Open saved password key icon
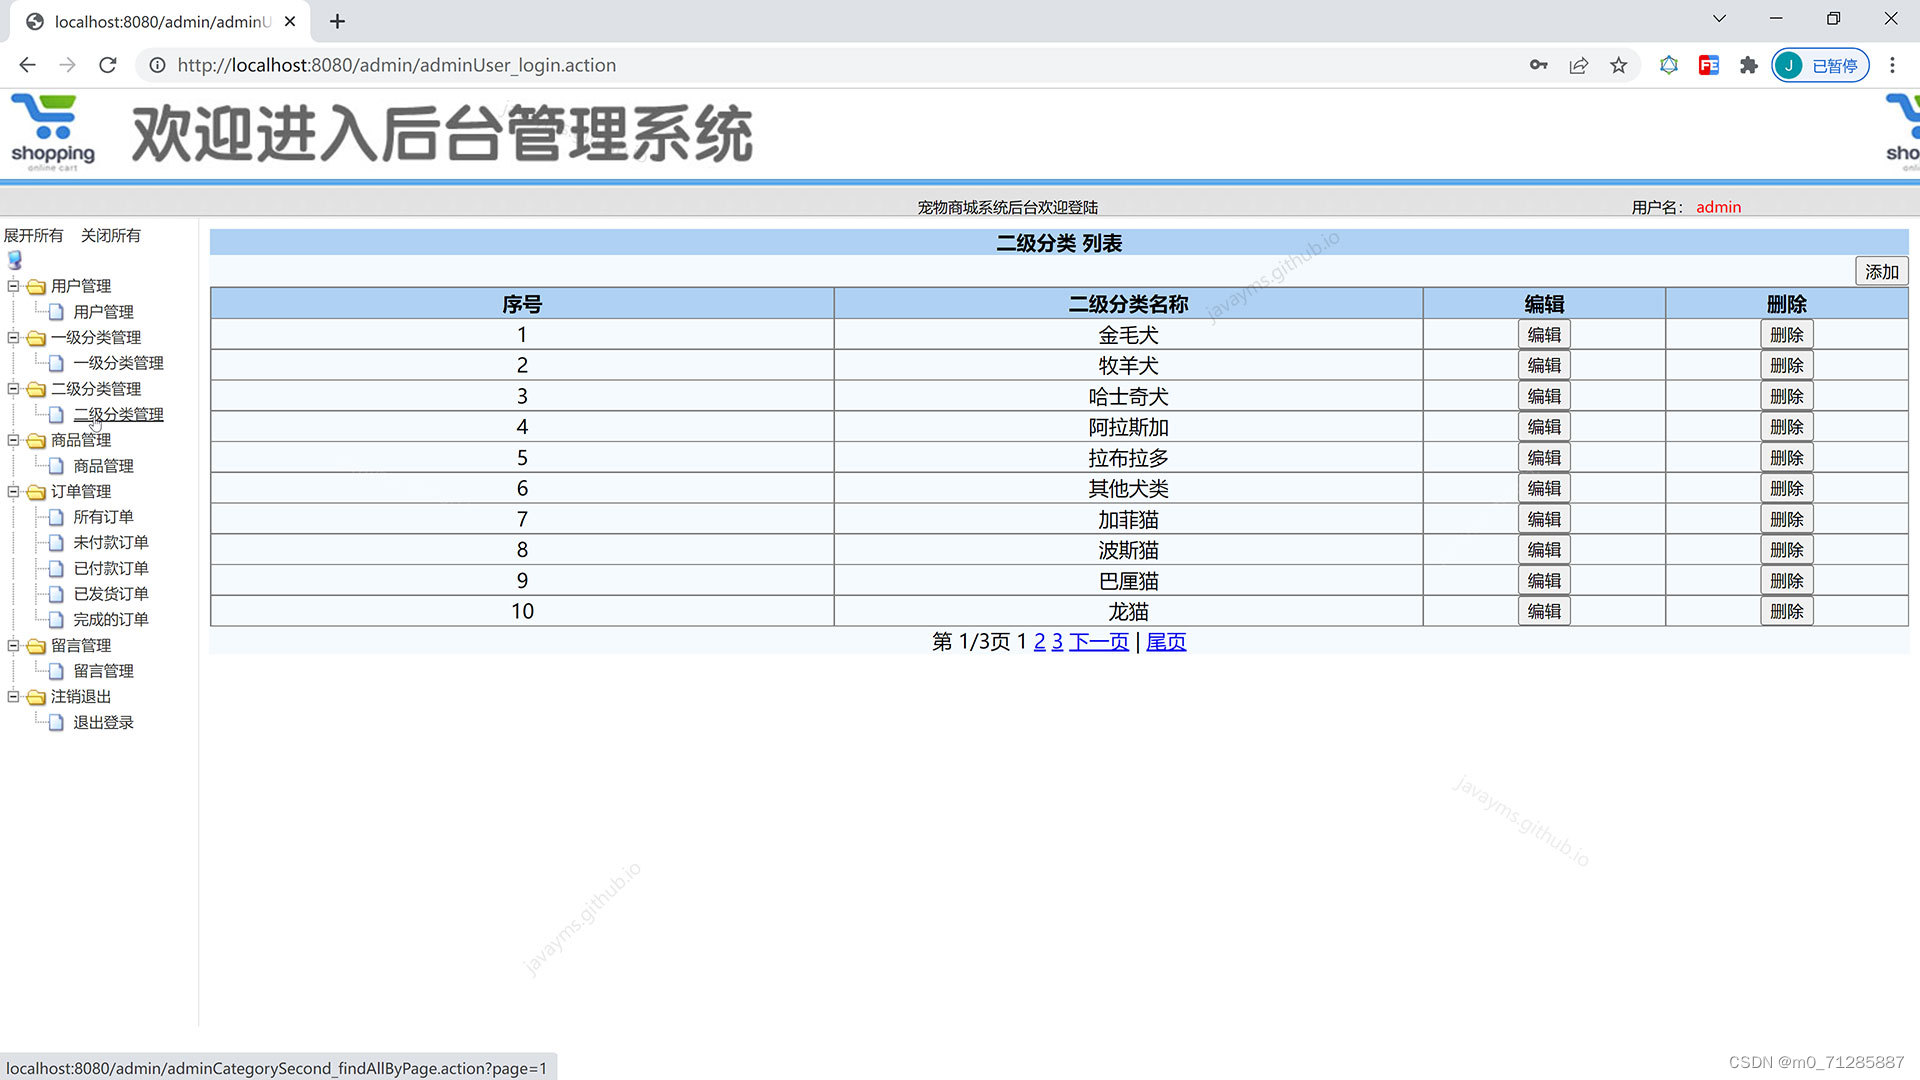This screenshot has width=1920, height=1080. pos(1538,65)
